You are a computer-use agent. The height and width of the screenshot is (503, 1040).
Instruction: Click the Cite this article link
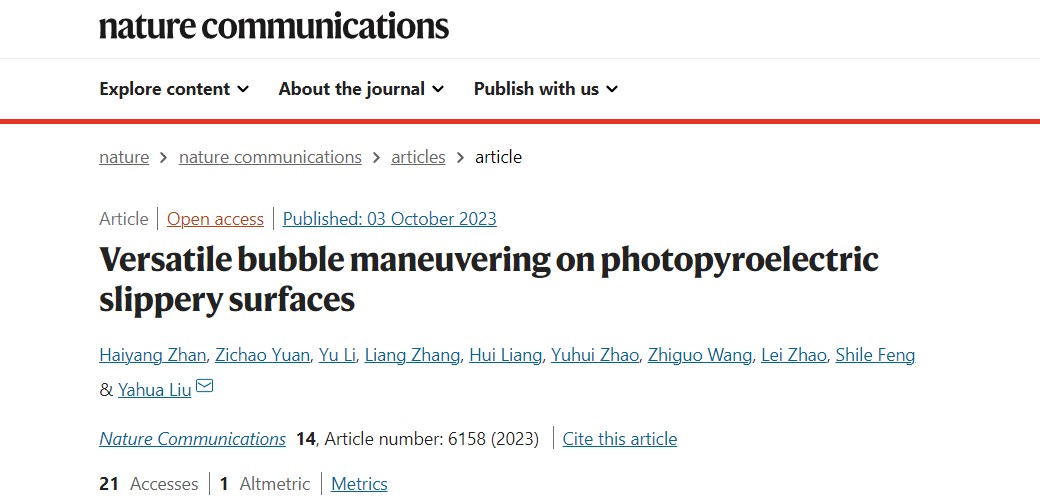620,439
